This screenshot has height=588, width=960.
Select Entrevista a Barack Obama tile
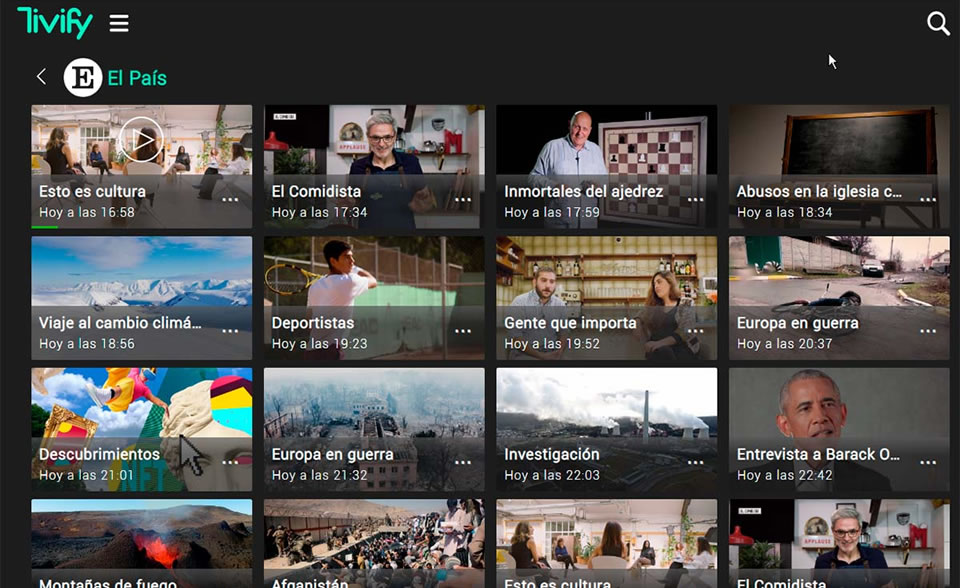(x=838, y=420)
